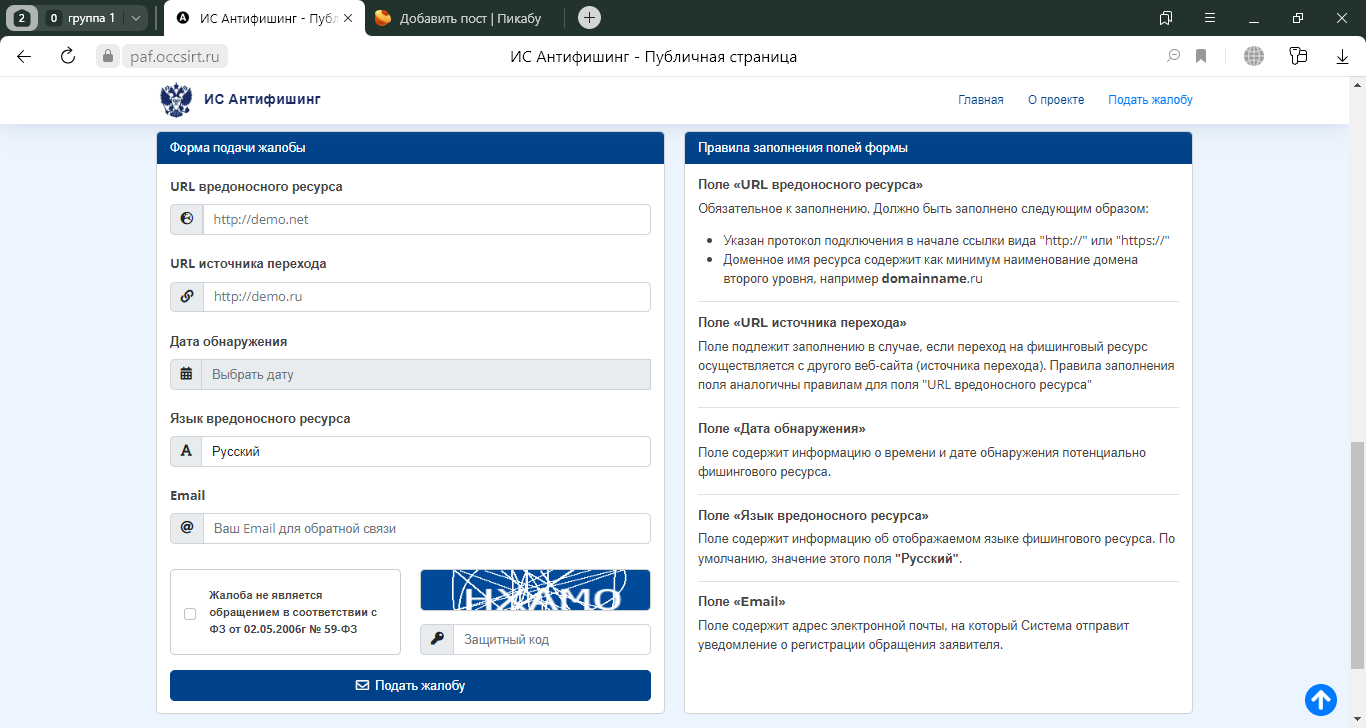Focus the 'Защитный код' captcha input

coord(552,640)
